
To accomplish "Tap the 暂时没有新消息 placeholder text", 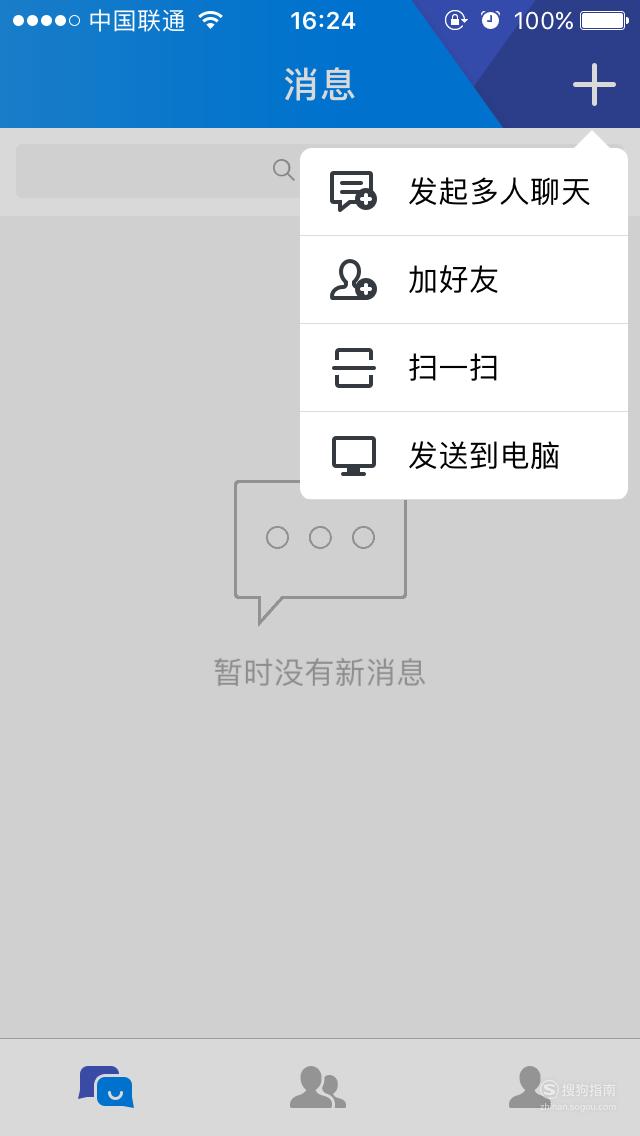I will coord(320,672).
